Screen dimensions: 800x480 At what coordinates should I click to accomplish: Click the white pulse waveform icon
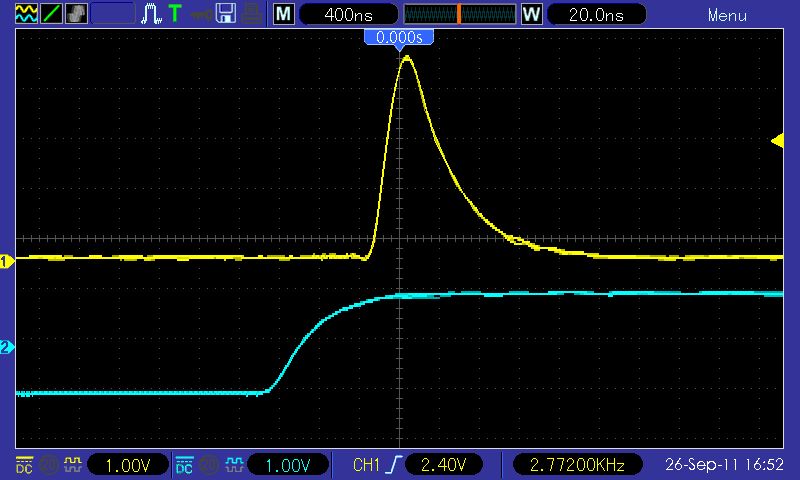pos(152,14)
